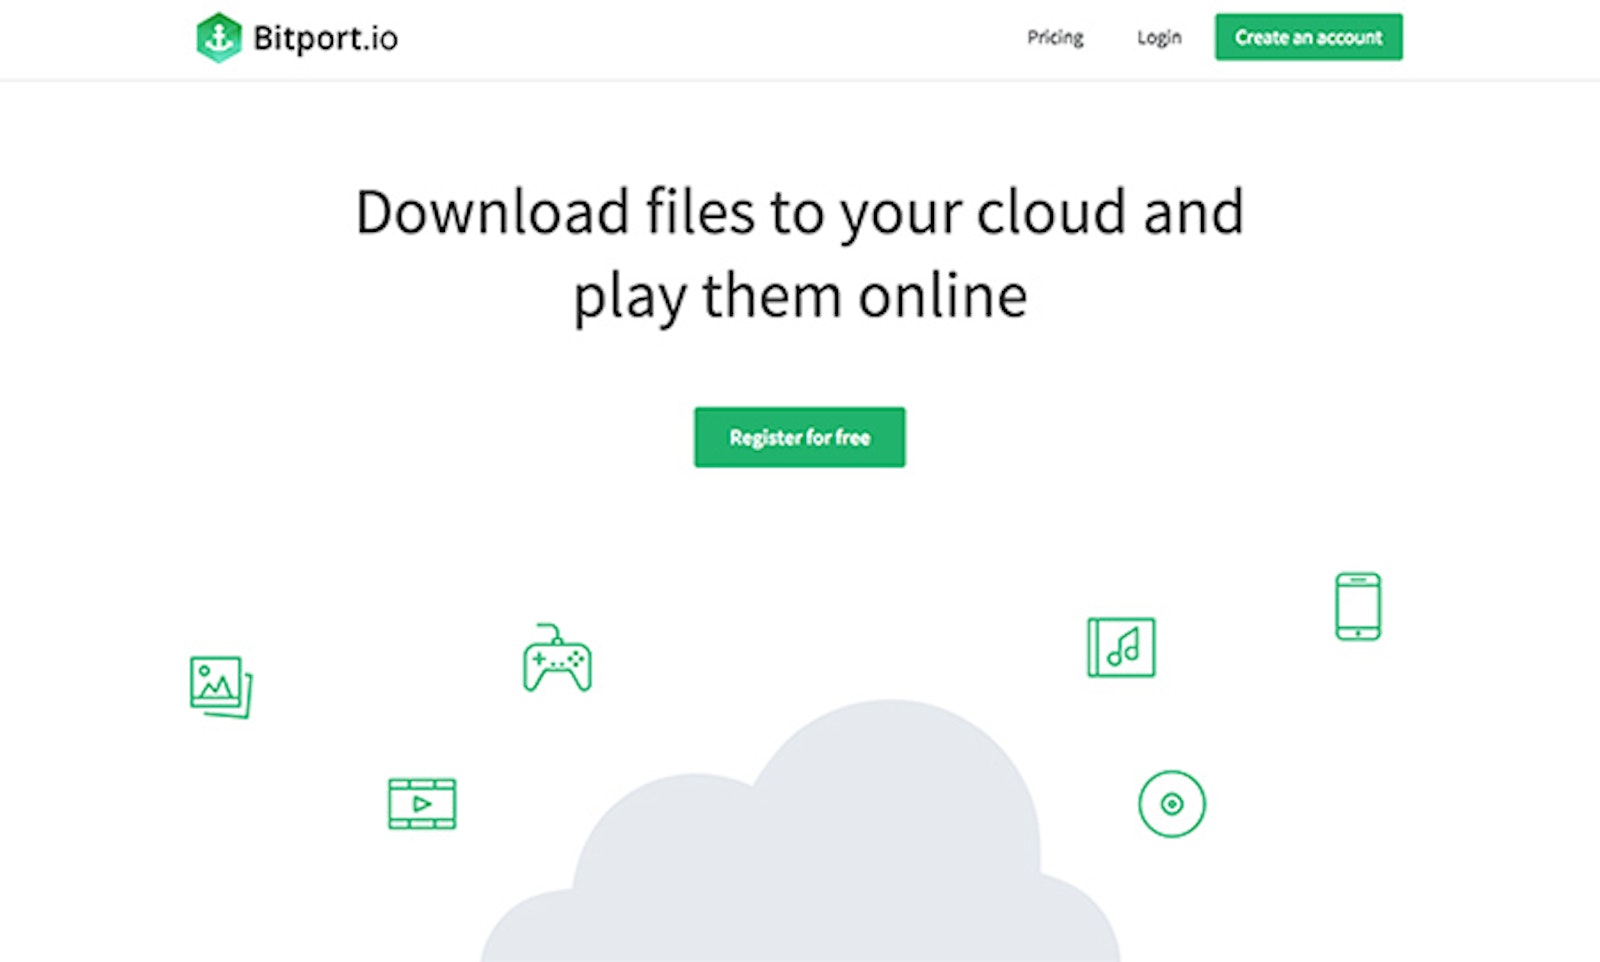Open the Pricing page
The image size is (1600, 962).
tap(1054, 37)
